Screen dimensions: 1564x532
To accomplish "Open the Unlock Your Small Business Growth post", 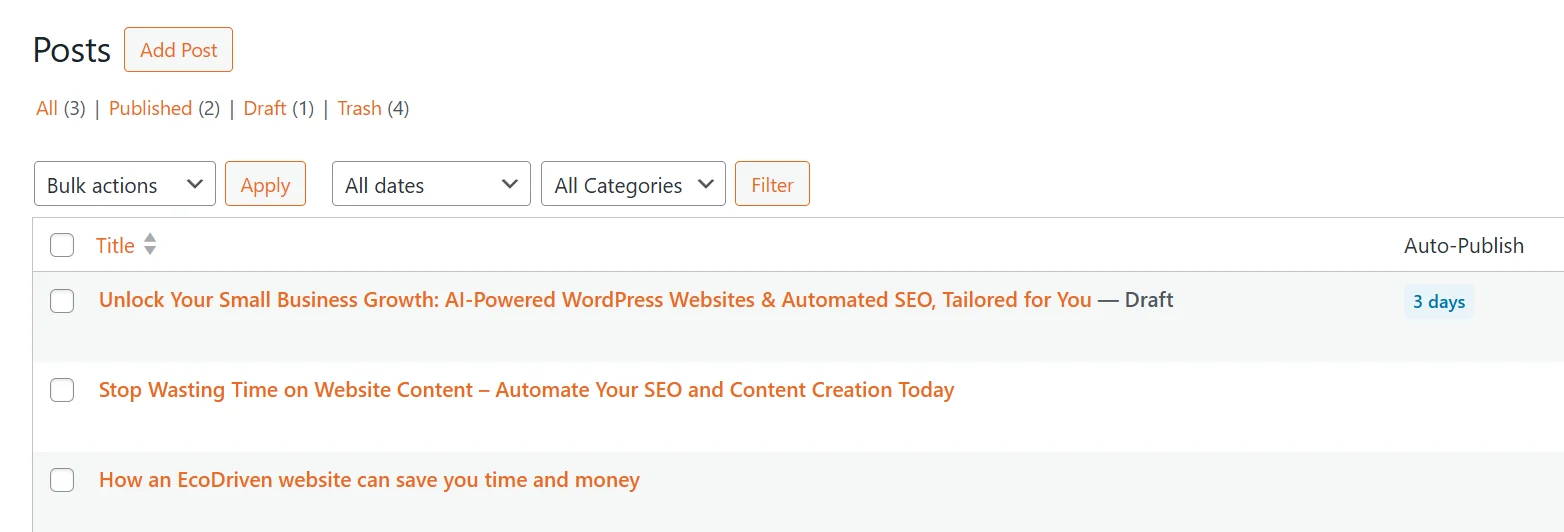I will point(595,300).
